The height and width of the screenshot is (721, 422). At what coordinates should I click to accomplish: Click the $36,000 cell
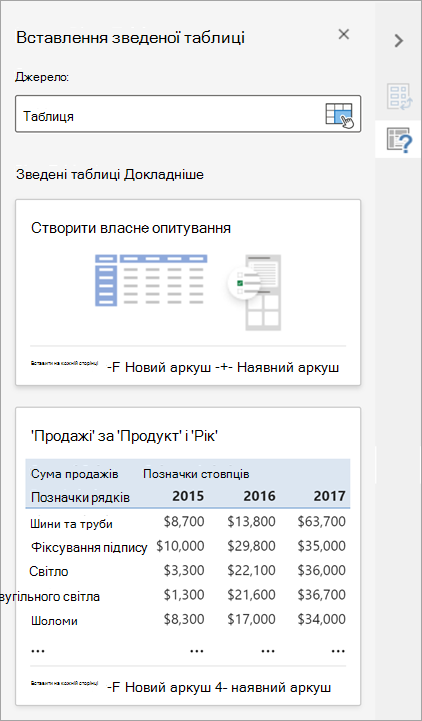click(321, 570)
